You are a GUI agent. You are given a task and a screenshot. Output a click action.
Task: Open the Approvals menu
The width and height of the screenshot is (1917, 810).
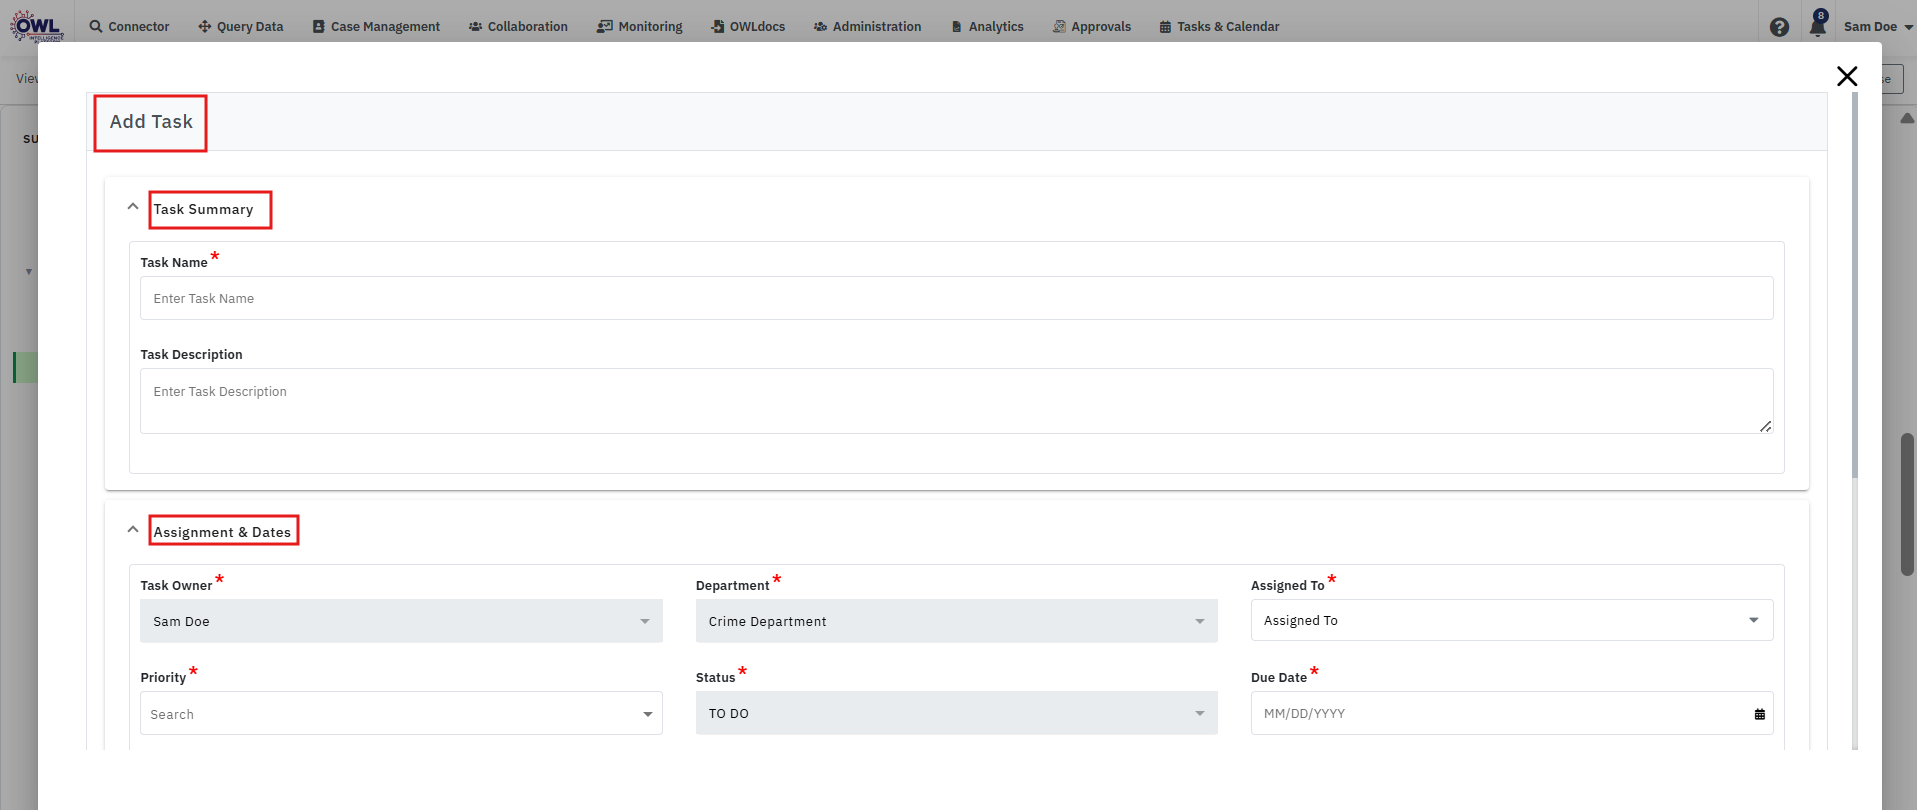tap(1092, 26)
